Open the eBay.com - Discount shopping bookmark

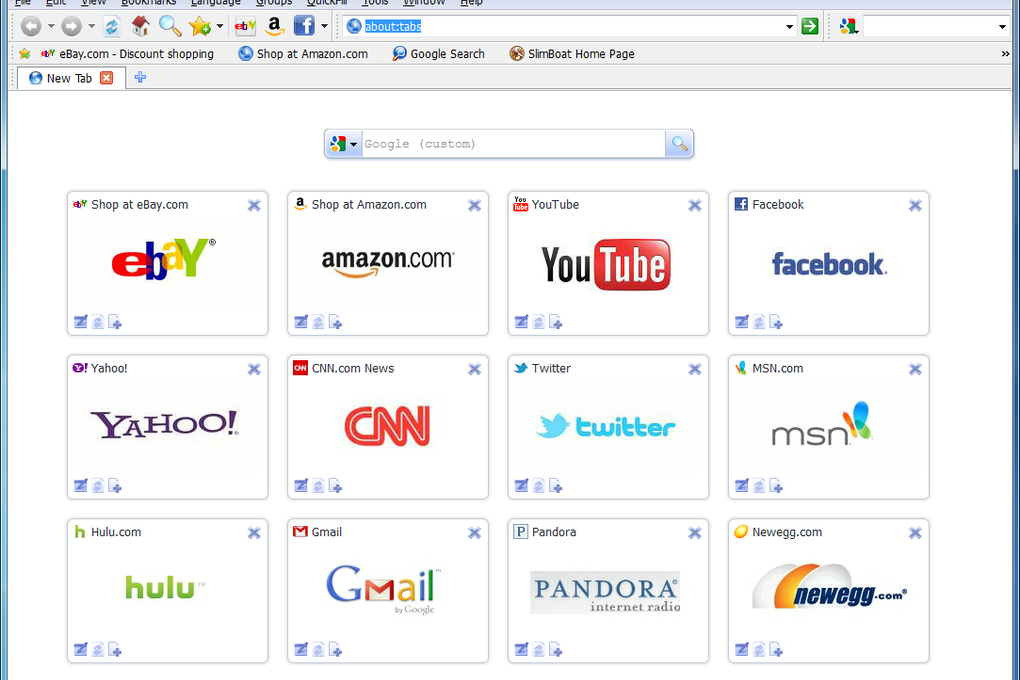pyautogui.click(x=127, y=54)
